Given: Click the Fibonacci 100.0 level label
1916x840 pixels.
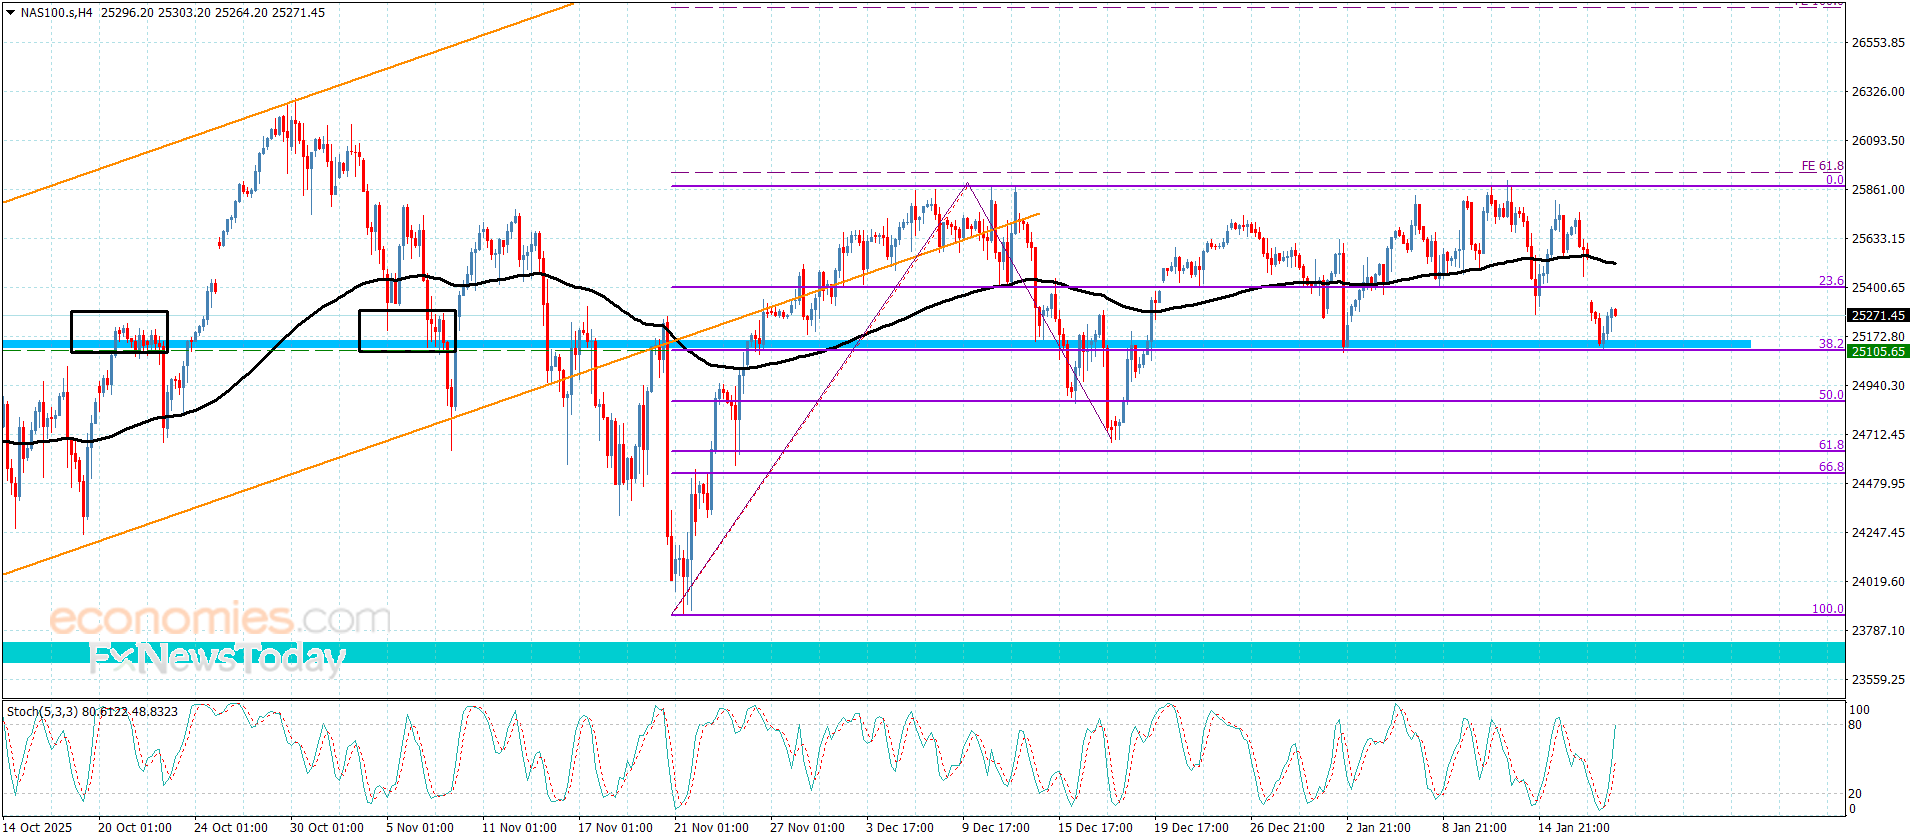Looking at the screenshot, I should click(x=1828, y=609).
